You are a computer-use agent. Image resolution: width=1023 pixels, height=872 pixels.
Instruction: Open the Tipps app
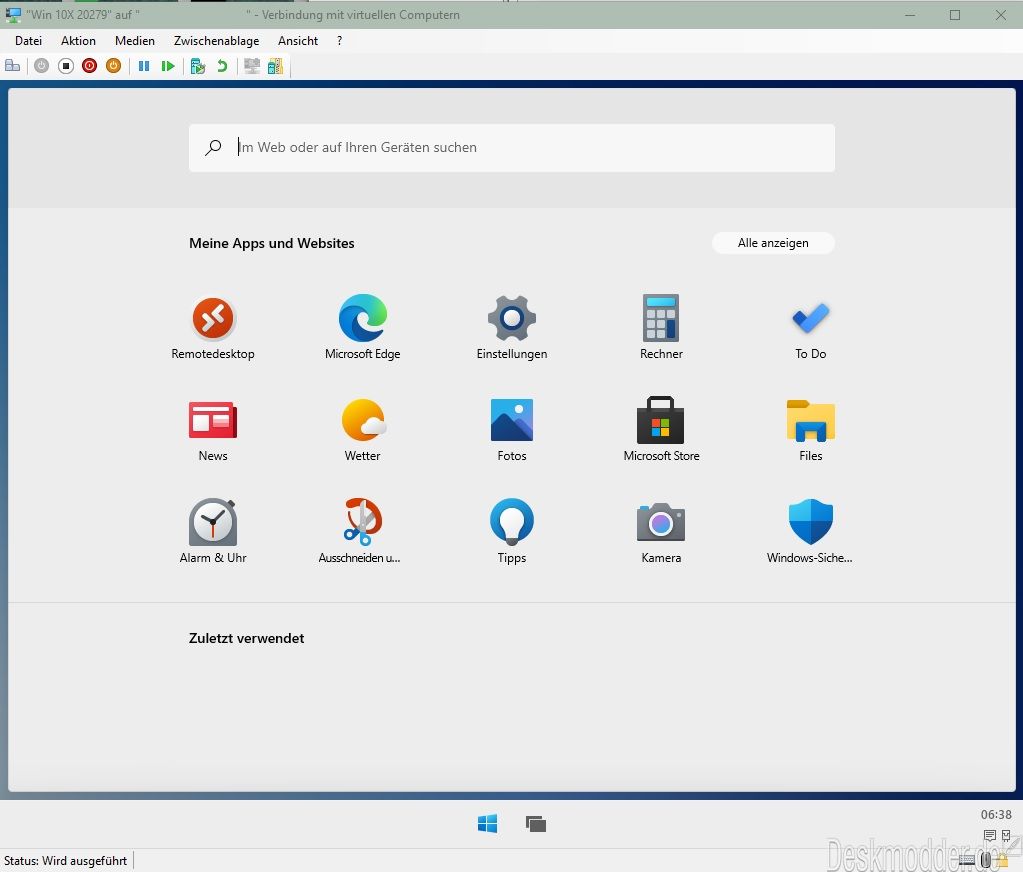pyautogui.click(x=512, y=532)
